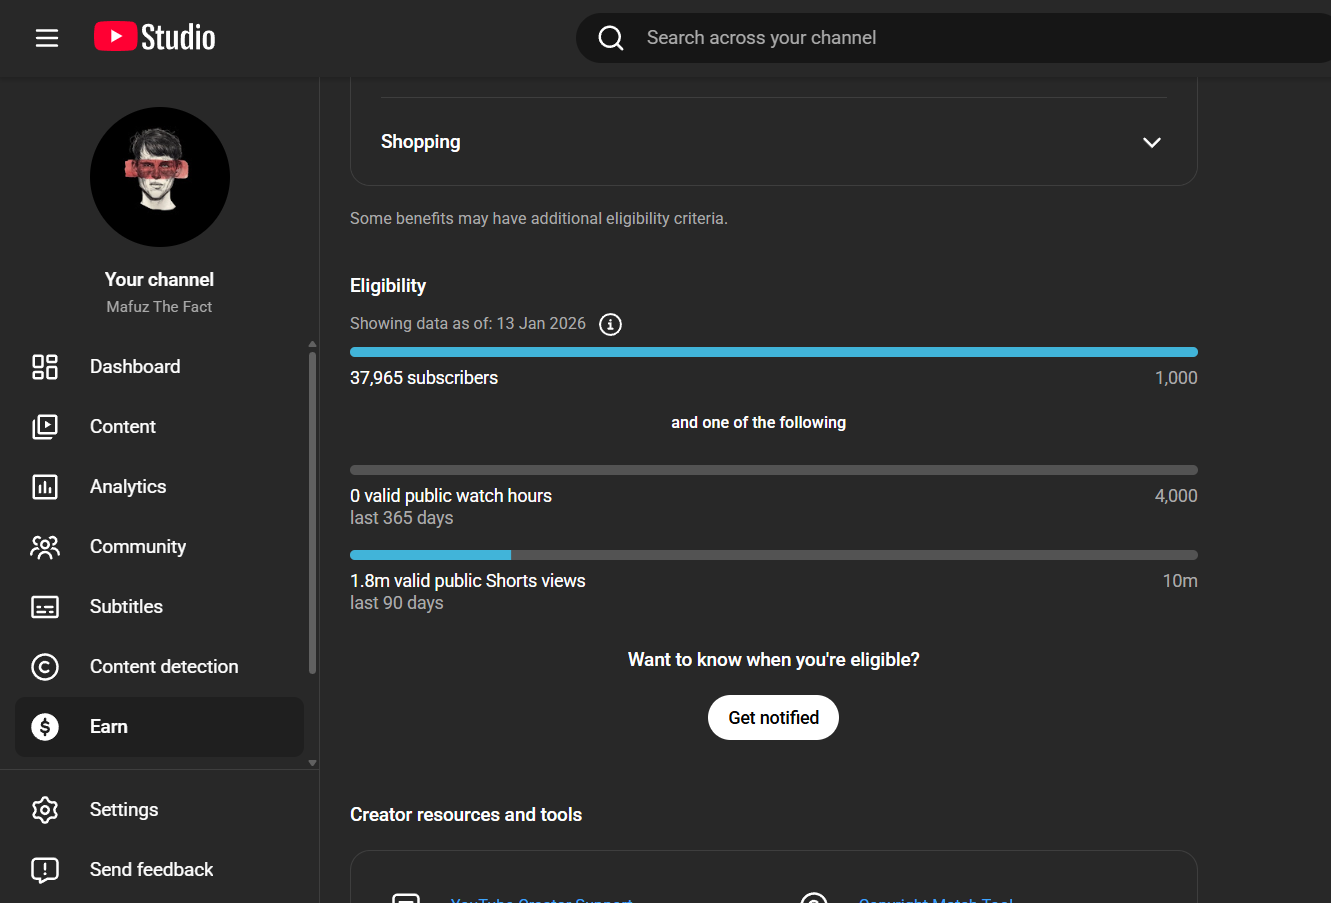Click the search magnifier icon

pyautogui.click(x=611, y=38)
